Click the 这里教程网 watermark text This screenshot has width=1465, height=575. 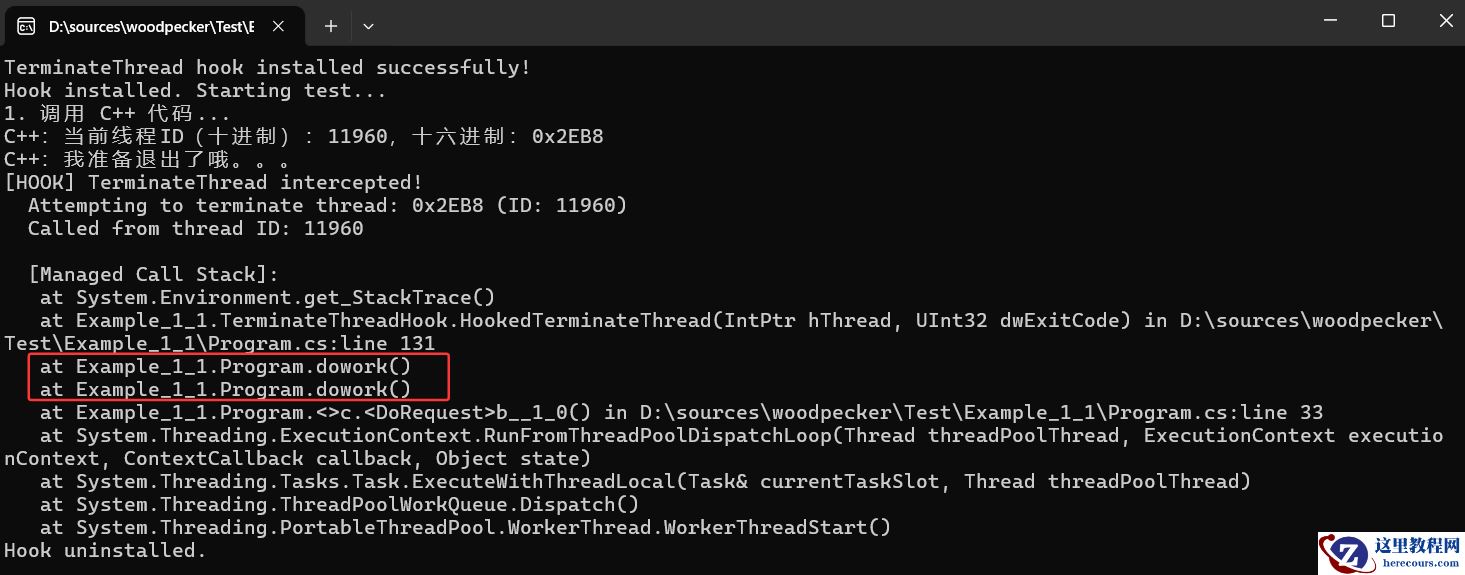point(1417,546)
